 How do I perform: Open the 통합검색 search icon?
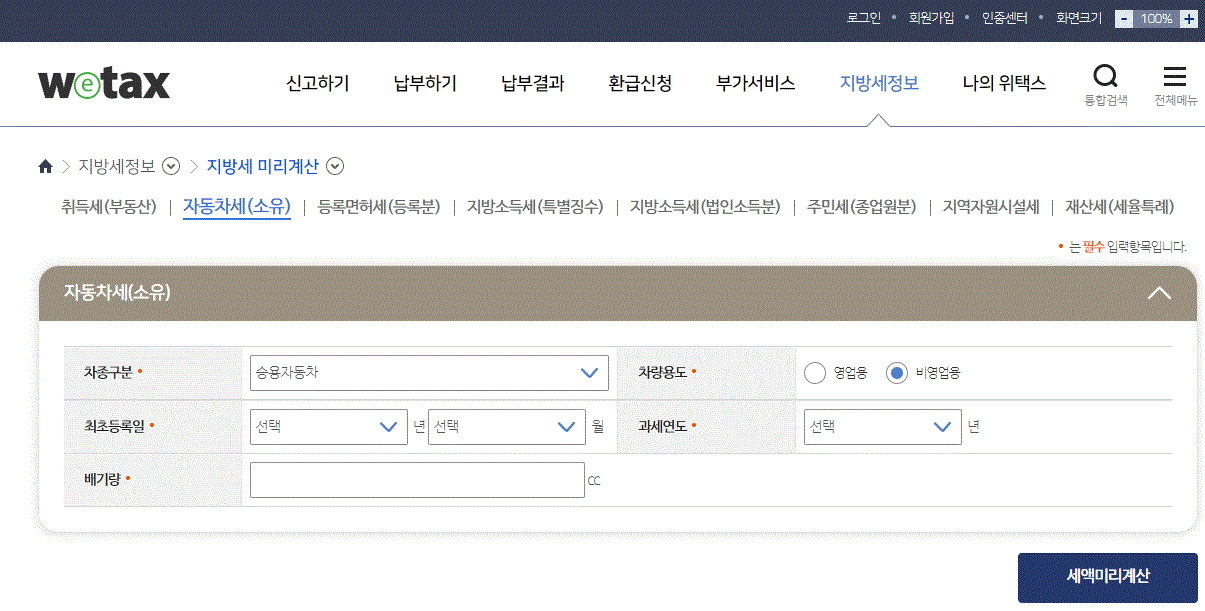[x=1106, y=84]
